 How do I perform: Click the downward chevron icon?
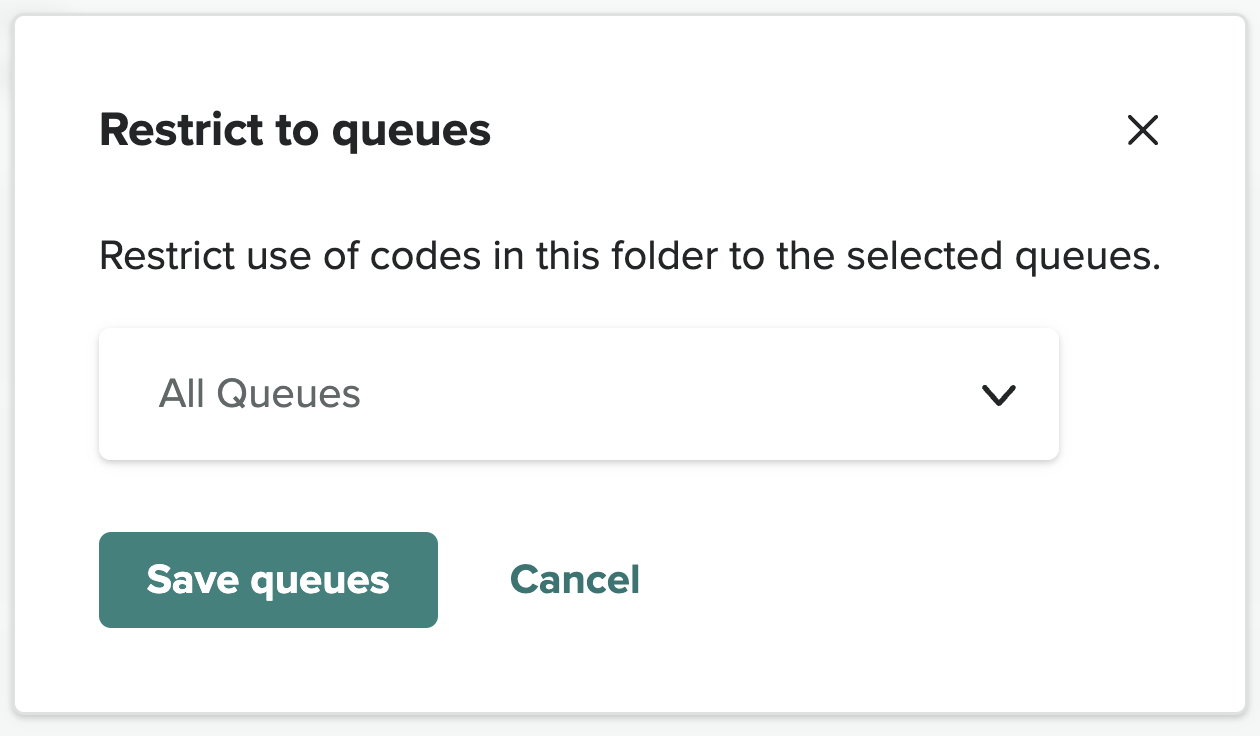point(998,395)
